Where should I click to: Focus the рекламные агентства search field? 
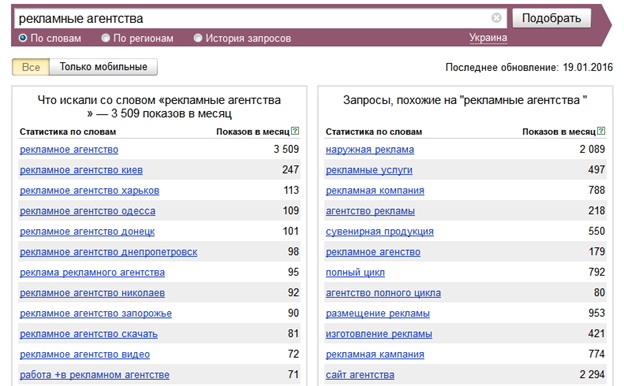click(255, 19)
